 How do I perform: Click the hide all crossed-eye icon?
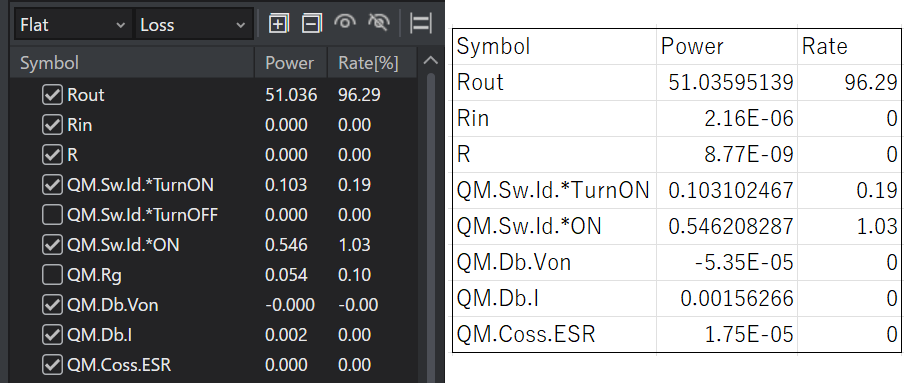pyautogui.click(x=379, y=23)
